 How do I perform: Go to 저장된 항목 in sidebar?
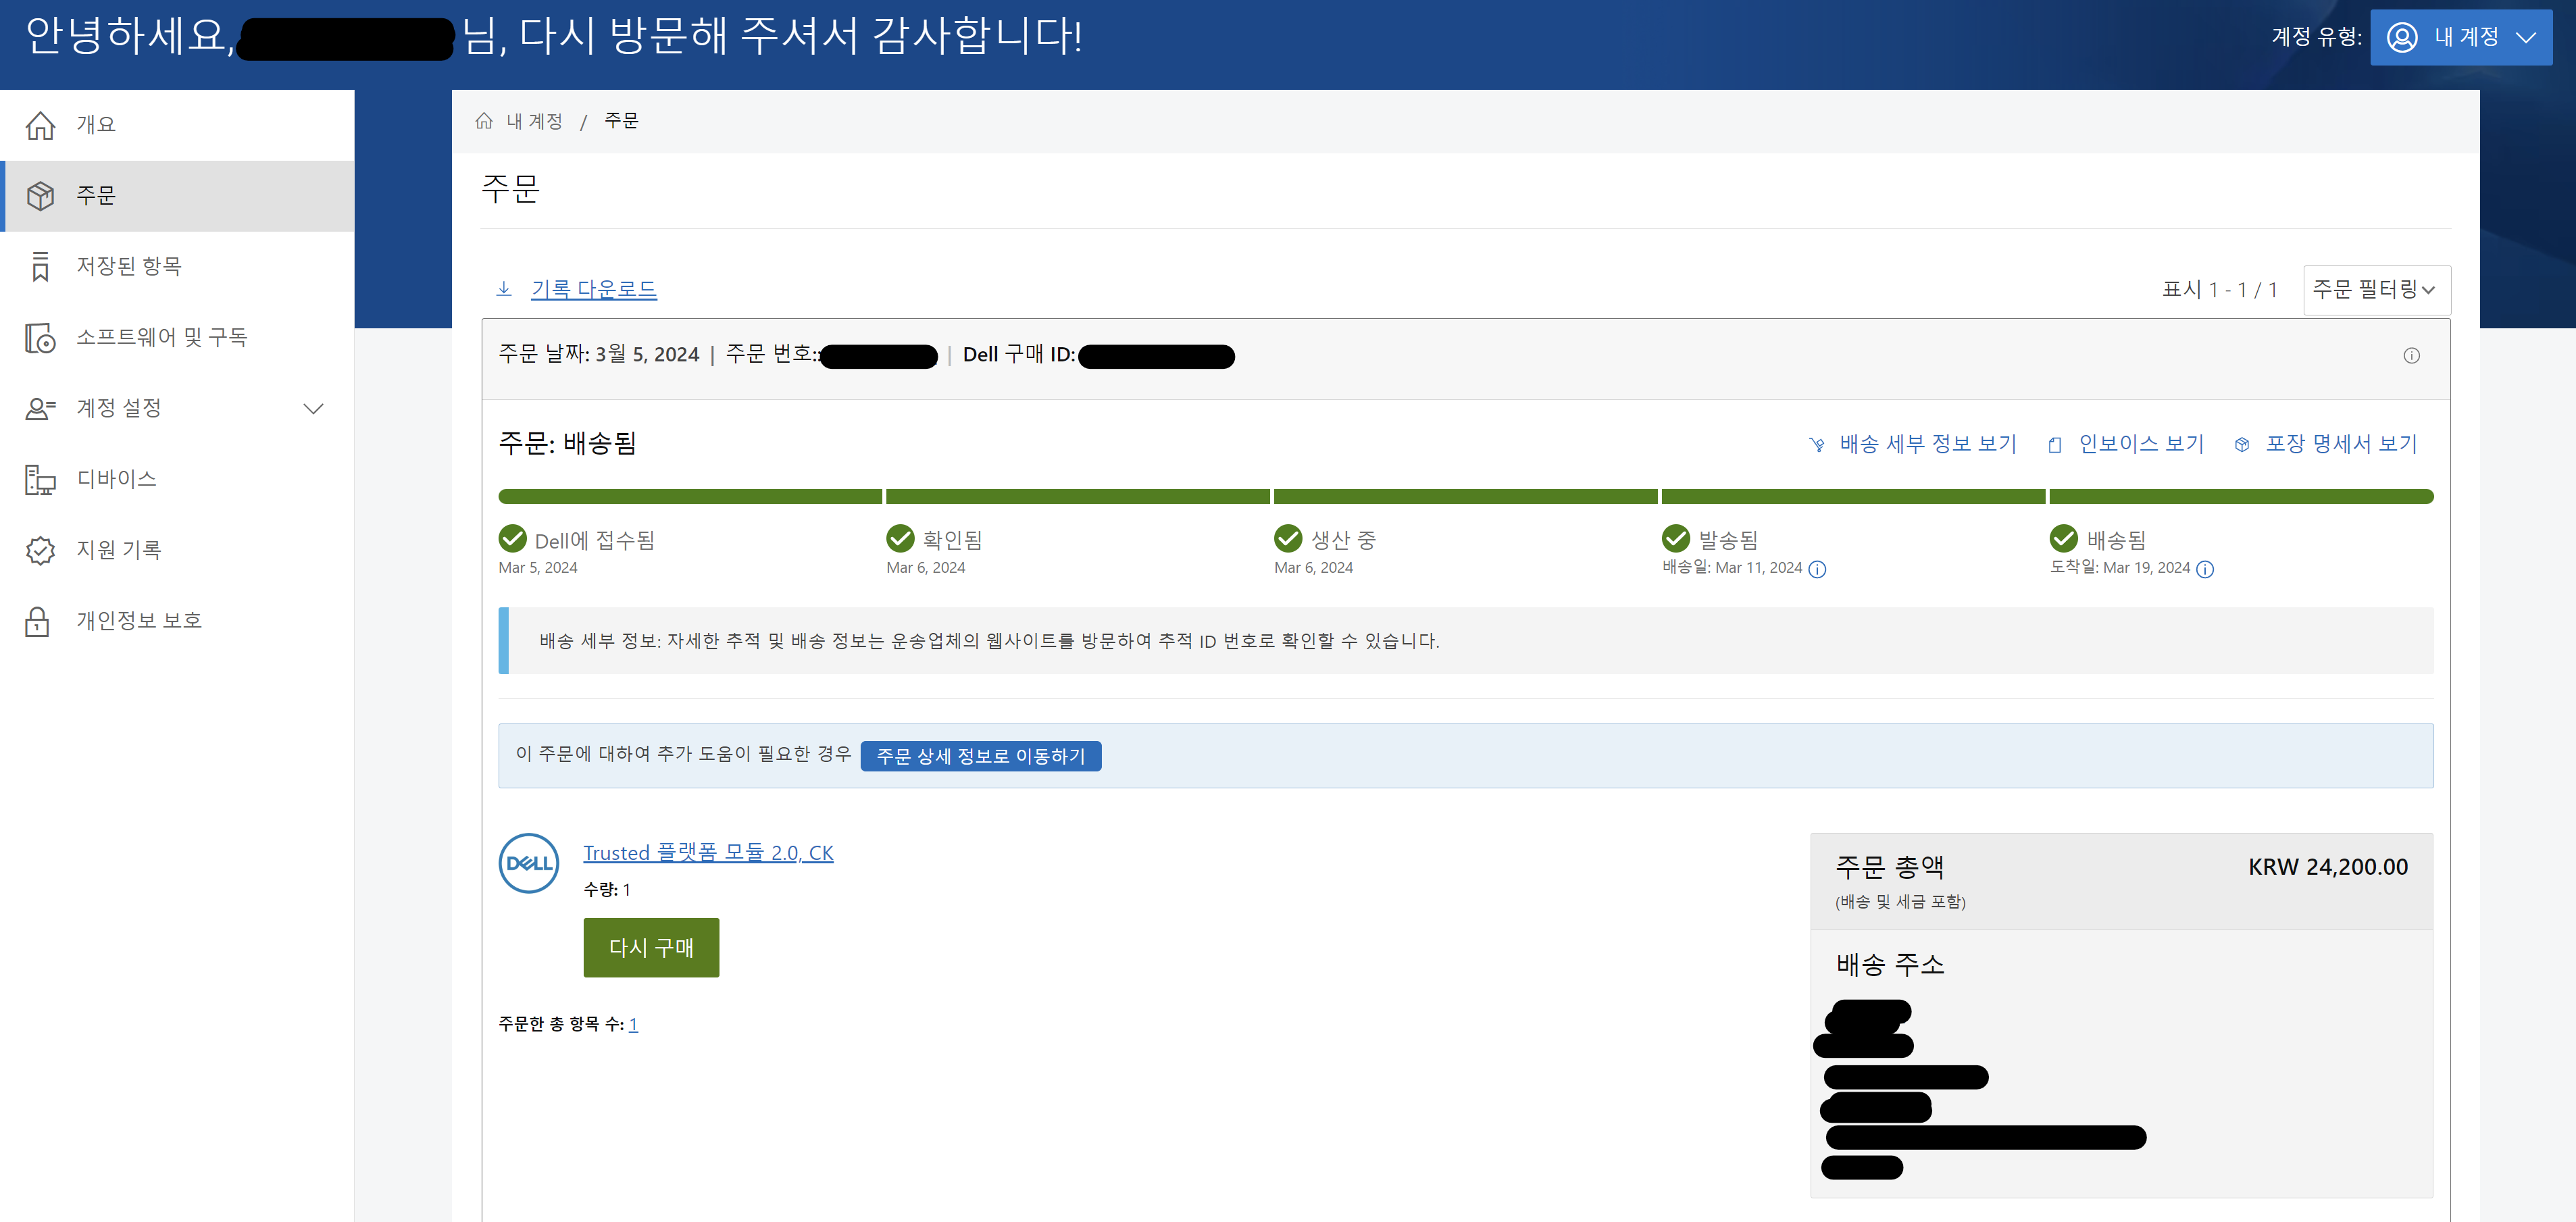click(178, 267)
